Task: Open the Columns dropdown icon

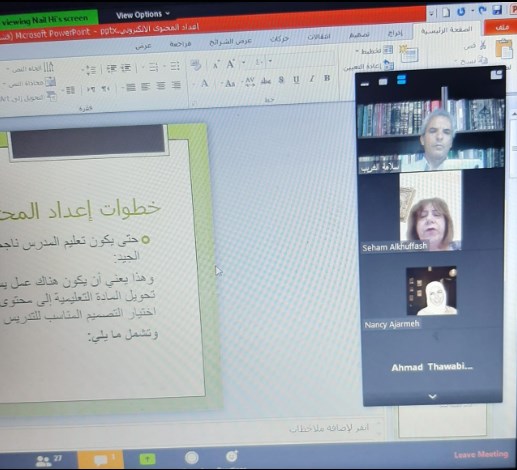Action: [68, 90]
